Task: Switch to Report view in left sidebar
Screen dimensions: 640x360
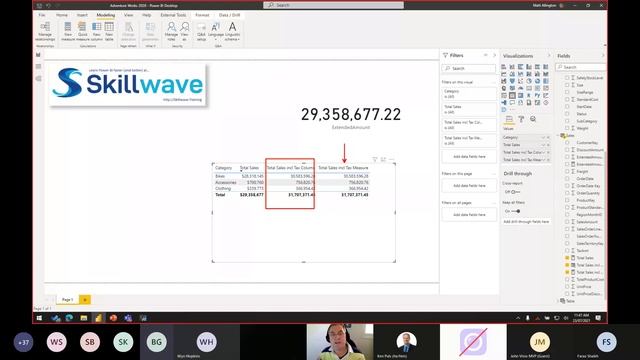Action: point(38,55)
